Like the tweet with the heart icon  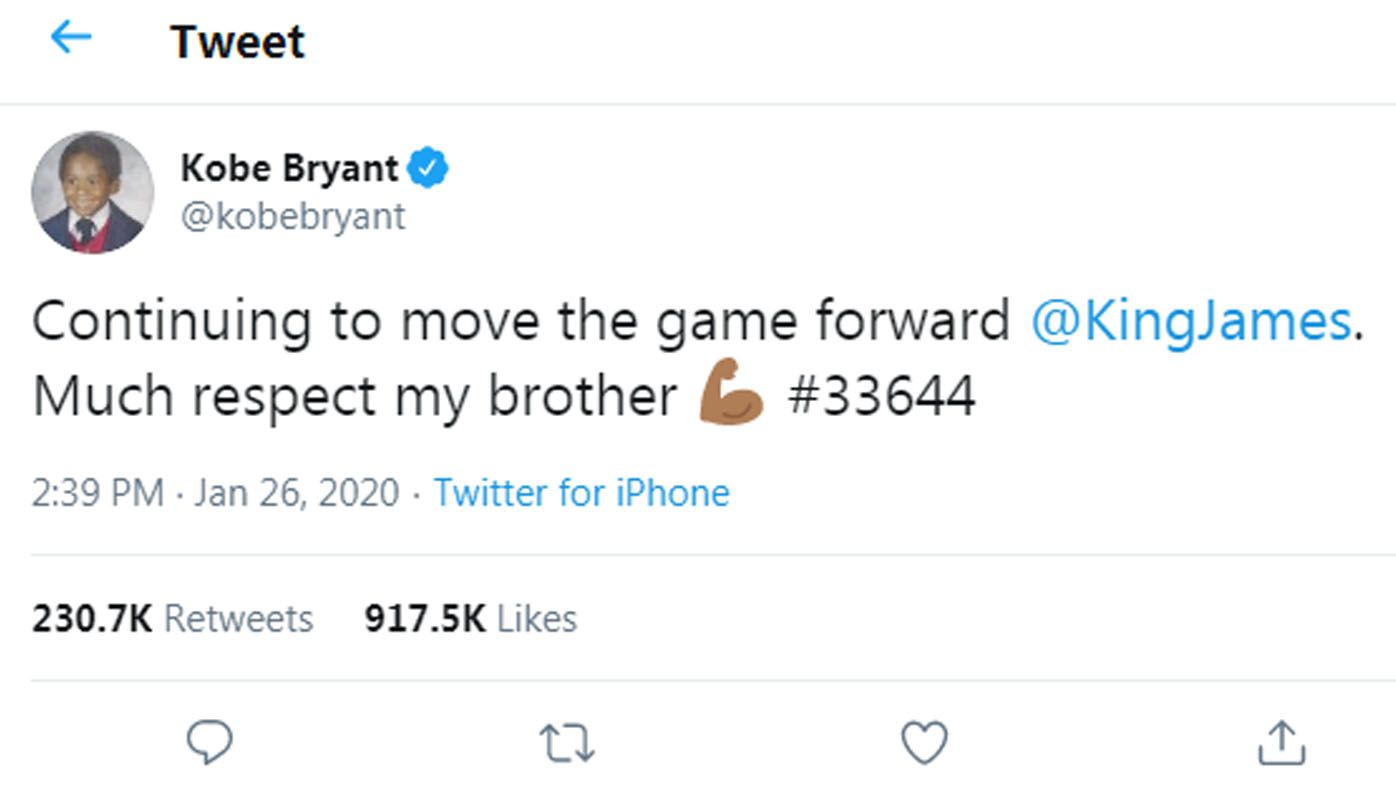[x=924, y=743]
